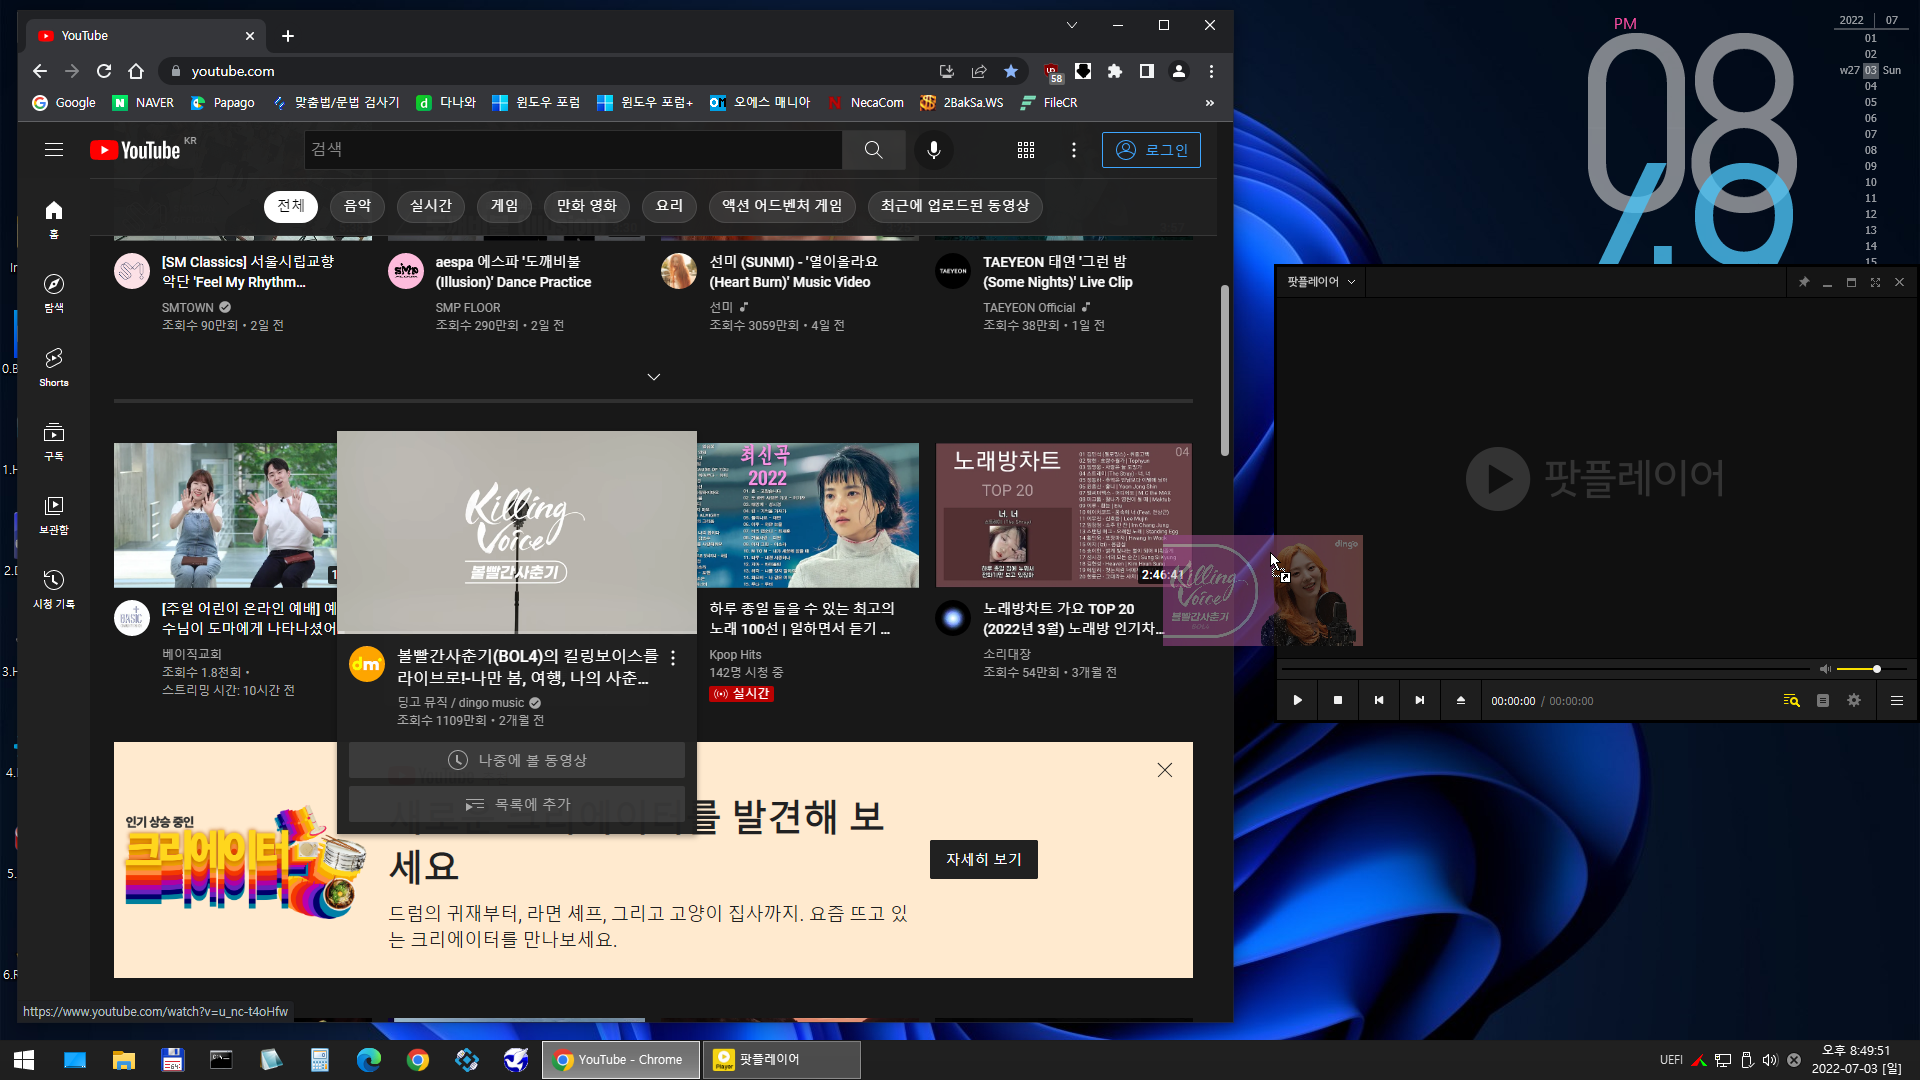This screenshot has width=1920, height=1080.
Task: Click 자세히 보기 on creator banner
Action: coord(984,859)
